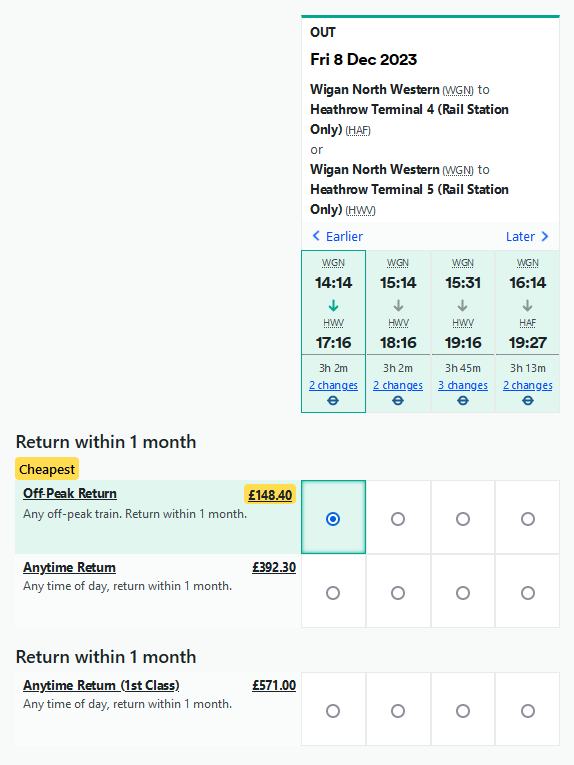
Task: Click the Underground icon under 16:14 train
Action: (x=528, y=401)
